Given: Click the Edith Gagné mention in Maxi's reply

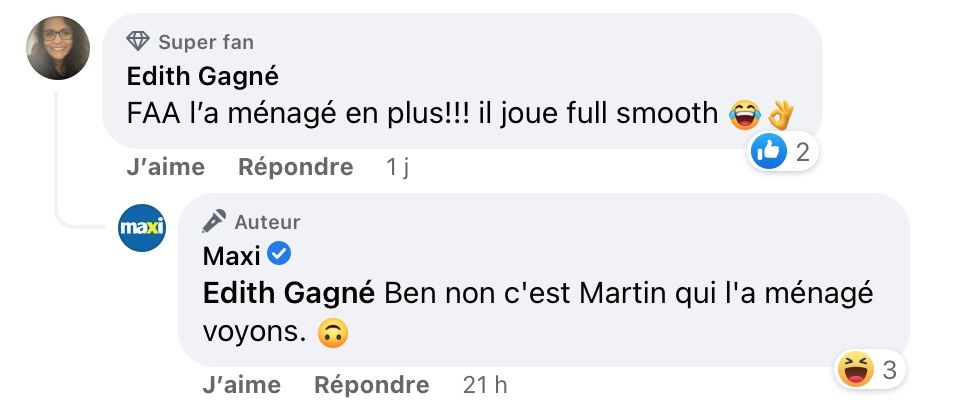Looking at the screenshot, I should tap(288, 295).
